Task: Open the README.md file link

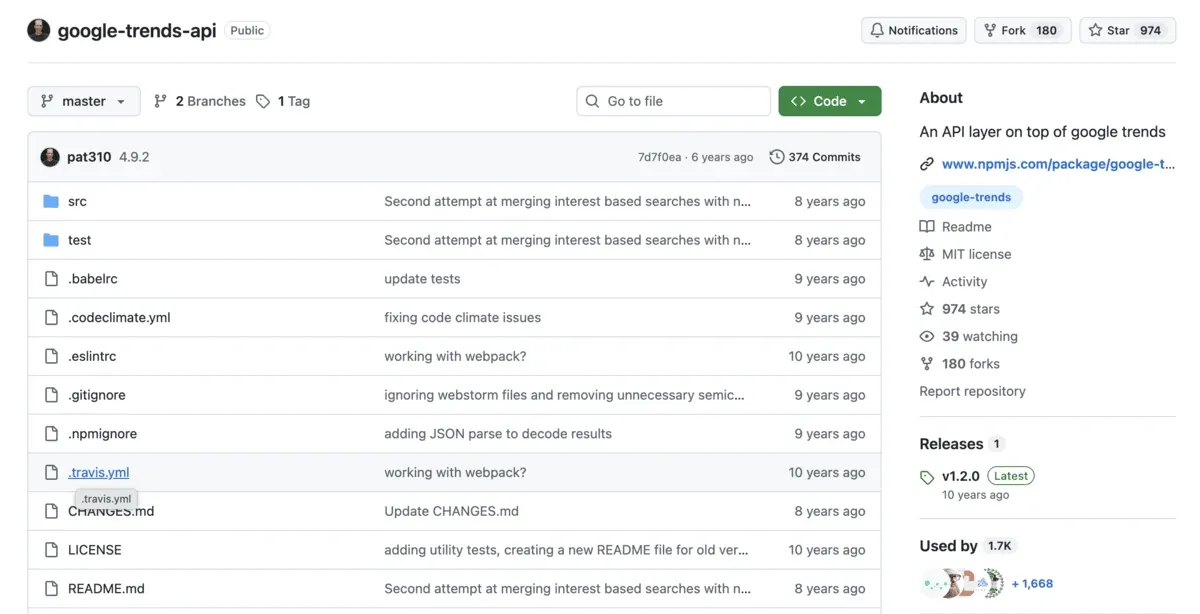Action: pos(106,589)
